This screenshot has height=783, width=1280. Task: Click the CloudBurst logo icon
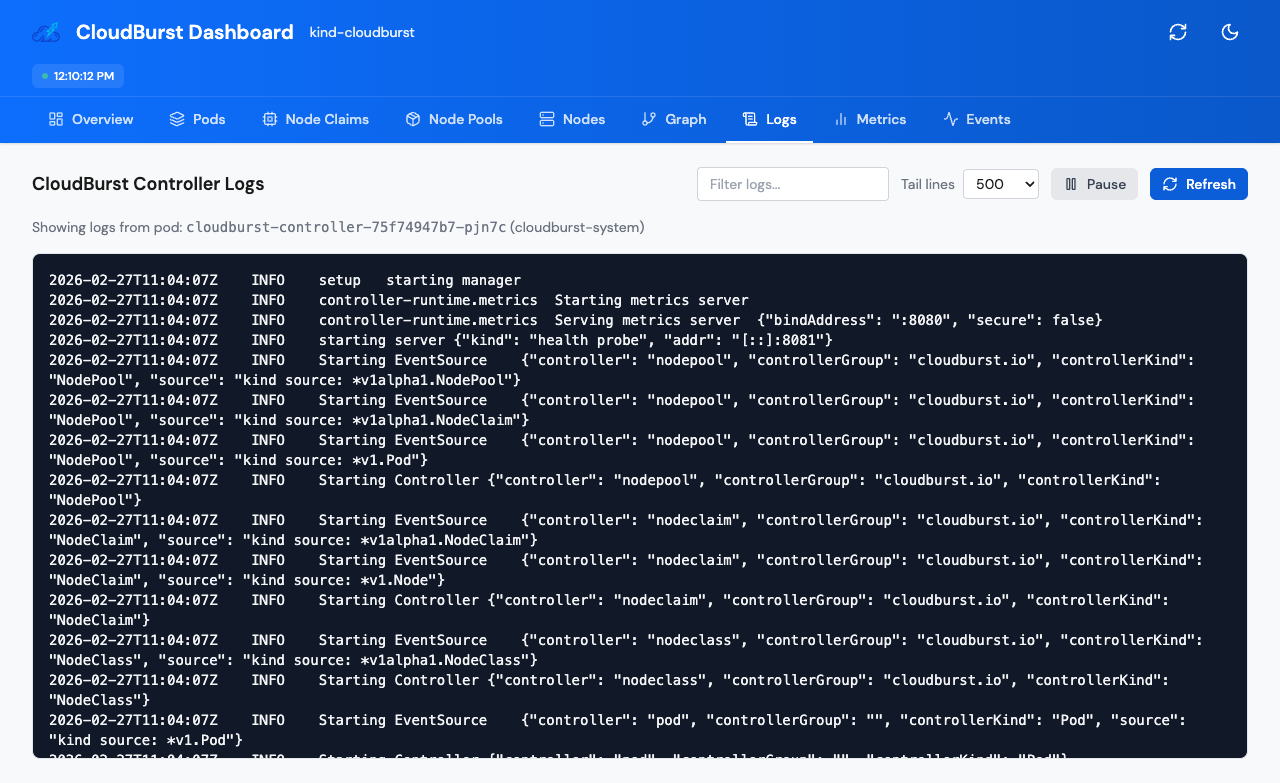click(x=44, y=32)
